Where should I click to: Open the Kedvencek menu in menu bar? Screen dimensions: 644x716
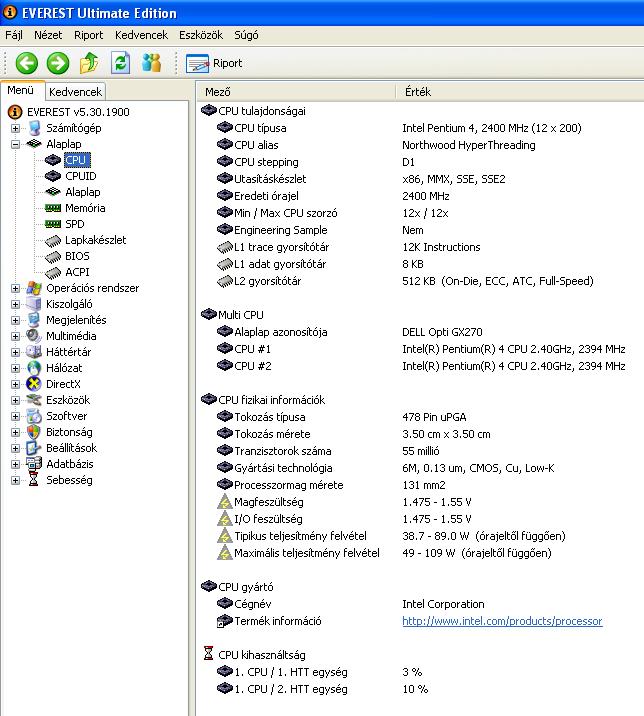(x=141, y=35)
